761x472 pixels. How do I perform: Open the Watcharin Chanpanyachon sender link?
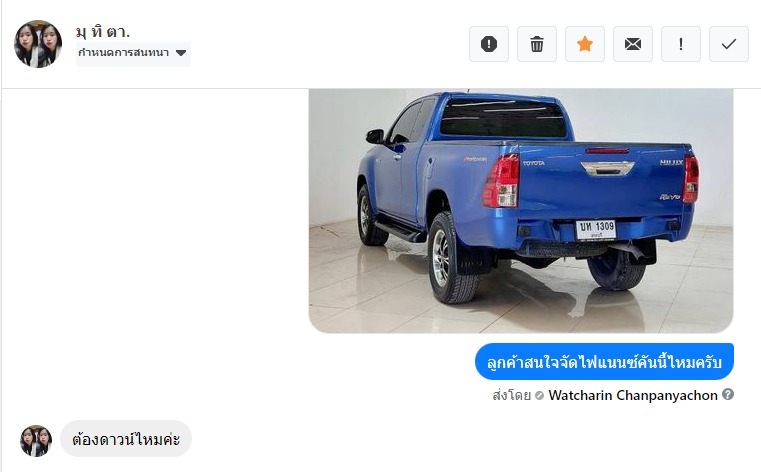coord(633,395)
